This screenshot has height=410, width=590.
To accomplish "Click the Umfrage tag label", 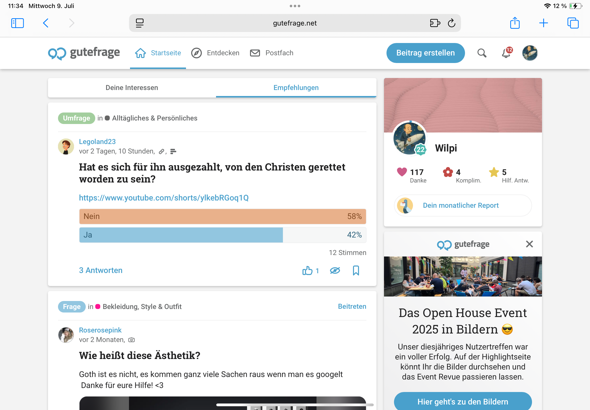I will (76, 118).
